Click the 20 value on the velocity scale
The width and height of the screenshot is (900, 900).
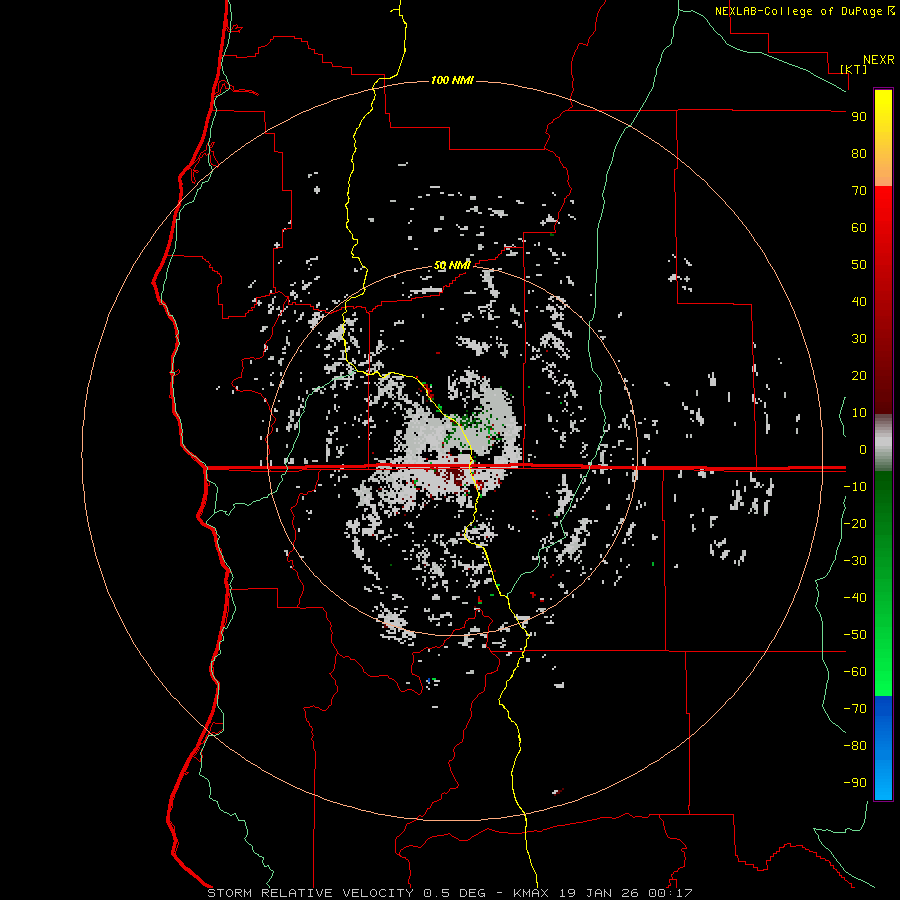pyautogui.click(x=859, y=376)
